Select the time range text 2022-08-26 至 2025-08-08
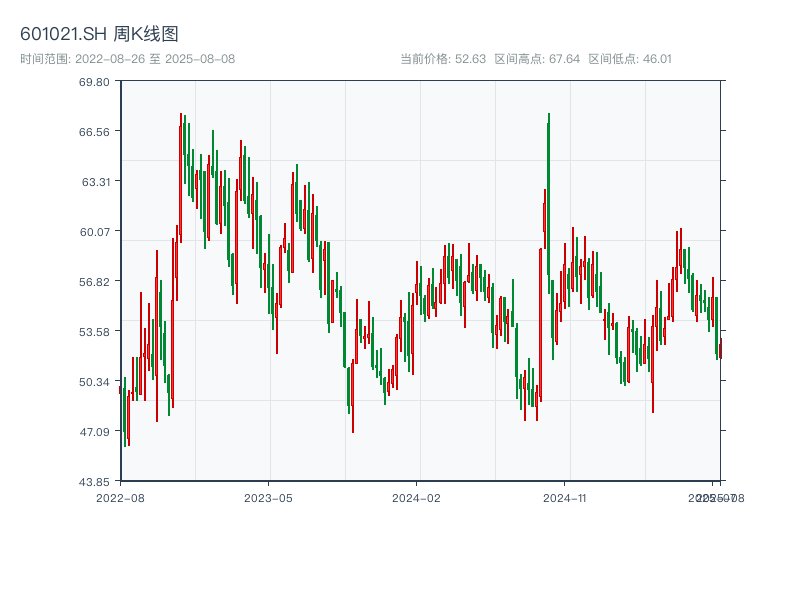800x600 pixels. pyautogui.click(x=155, y=59)
